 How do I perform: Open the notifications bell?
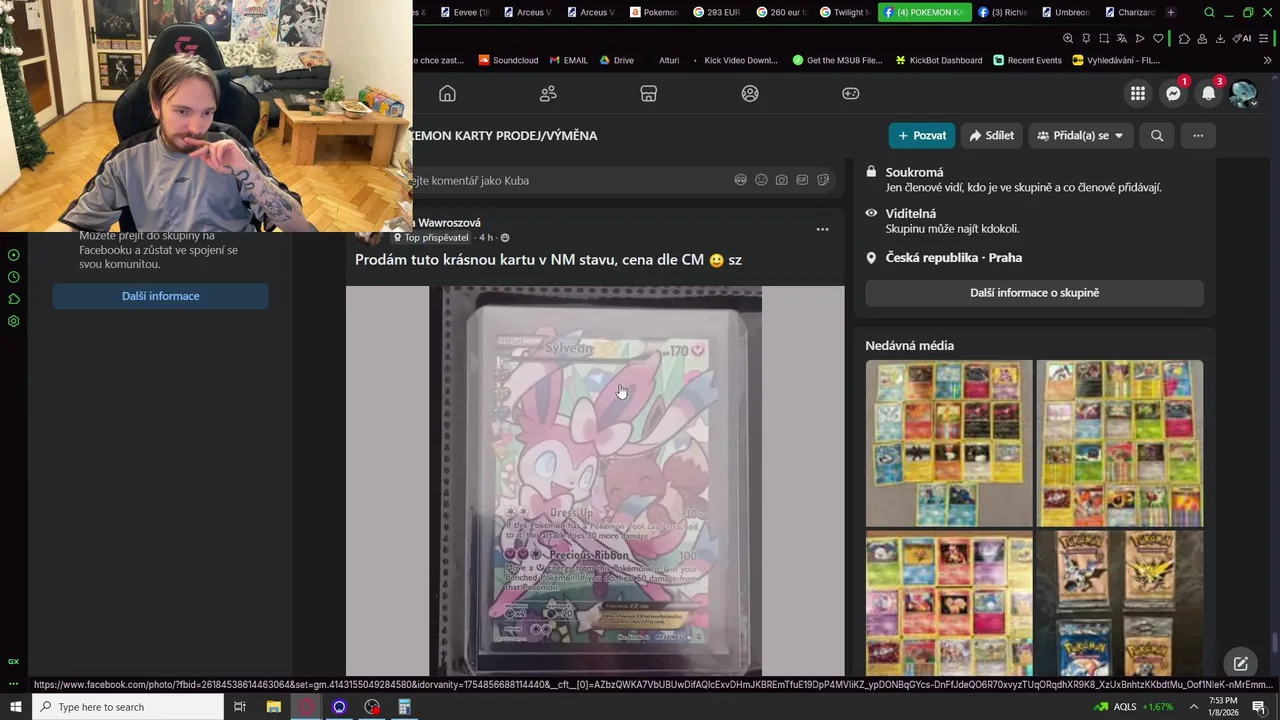[x=1208, y=93]
